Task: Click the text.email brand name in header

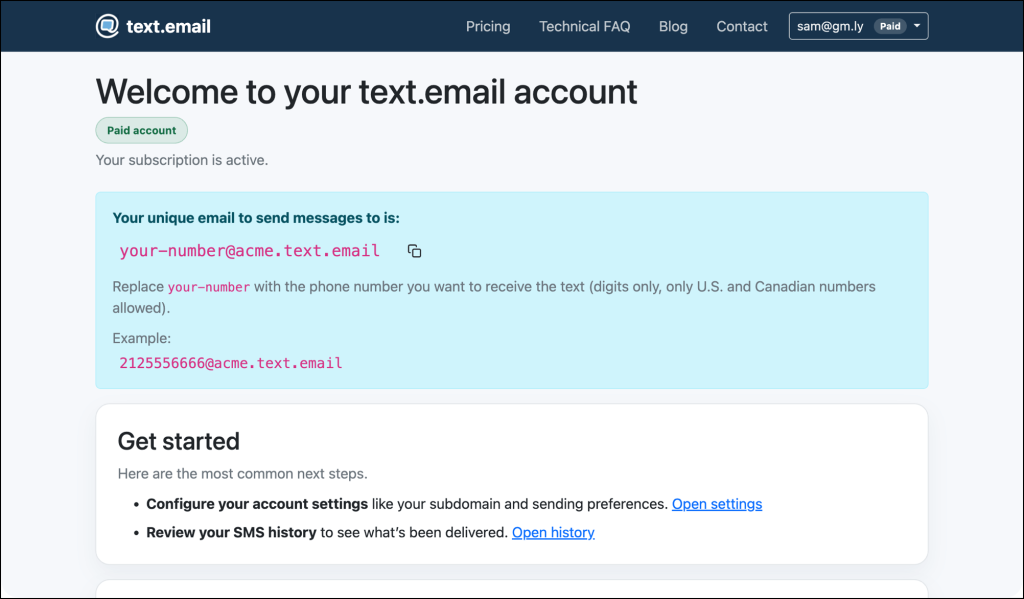Action: point(168,26)
